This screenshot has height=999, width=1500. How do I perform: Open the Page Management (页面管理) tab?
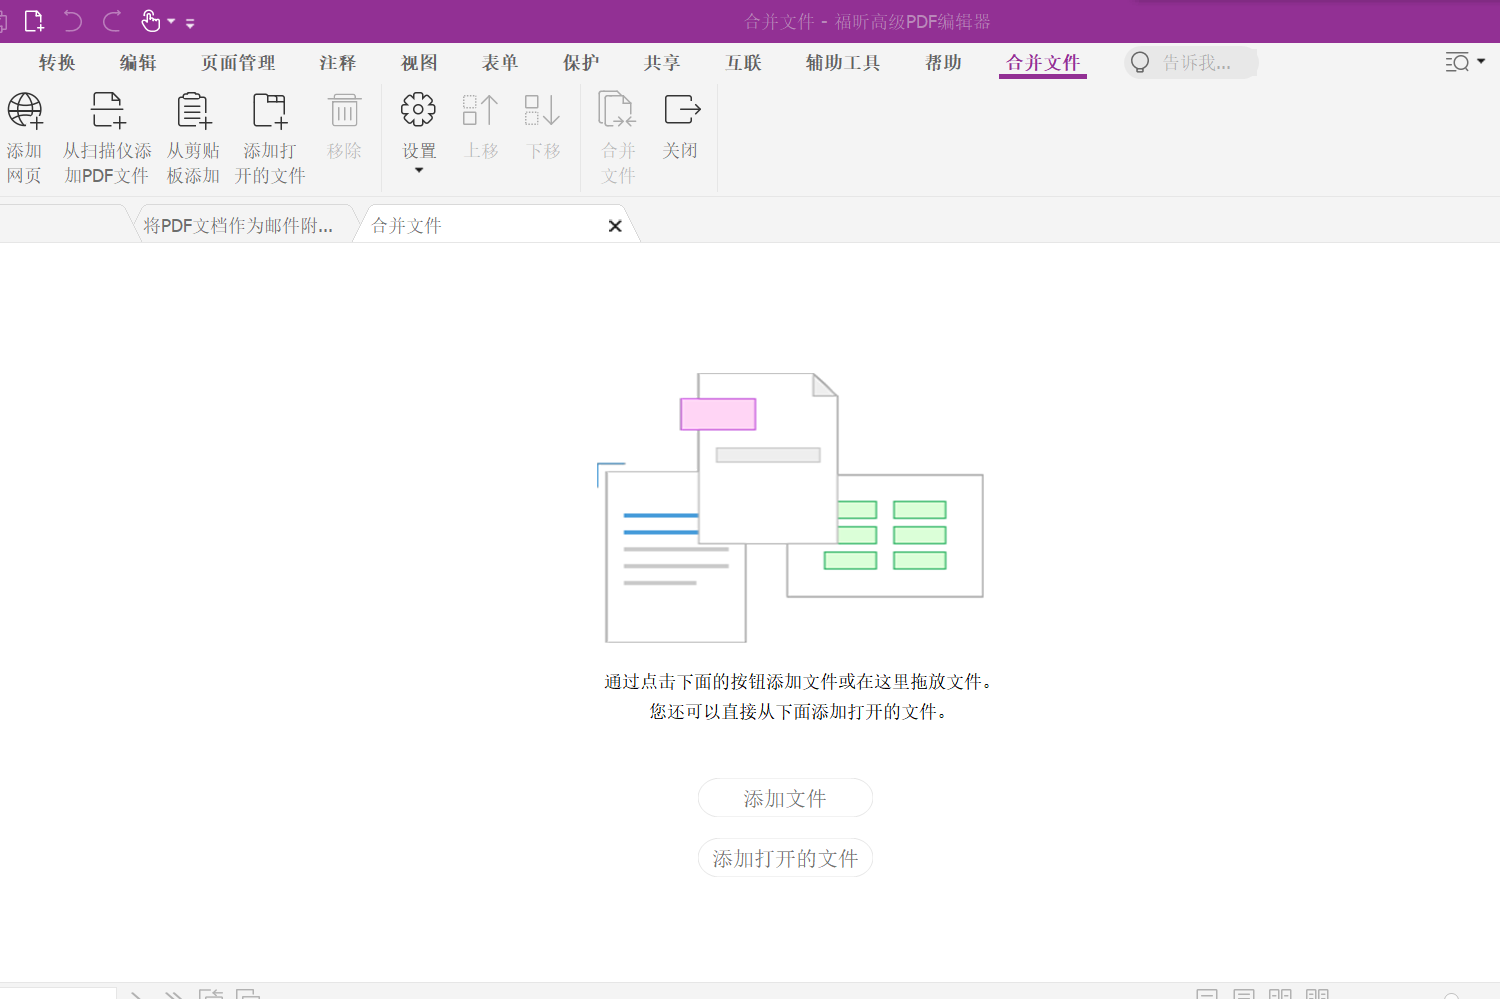coord(238,63)
